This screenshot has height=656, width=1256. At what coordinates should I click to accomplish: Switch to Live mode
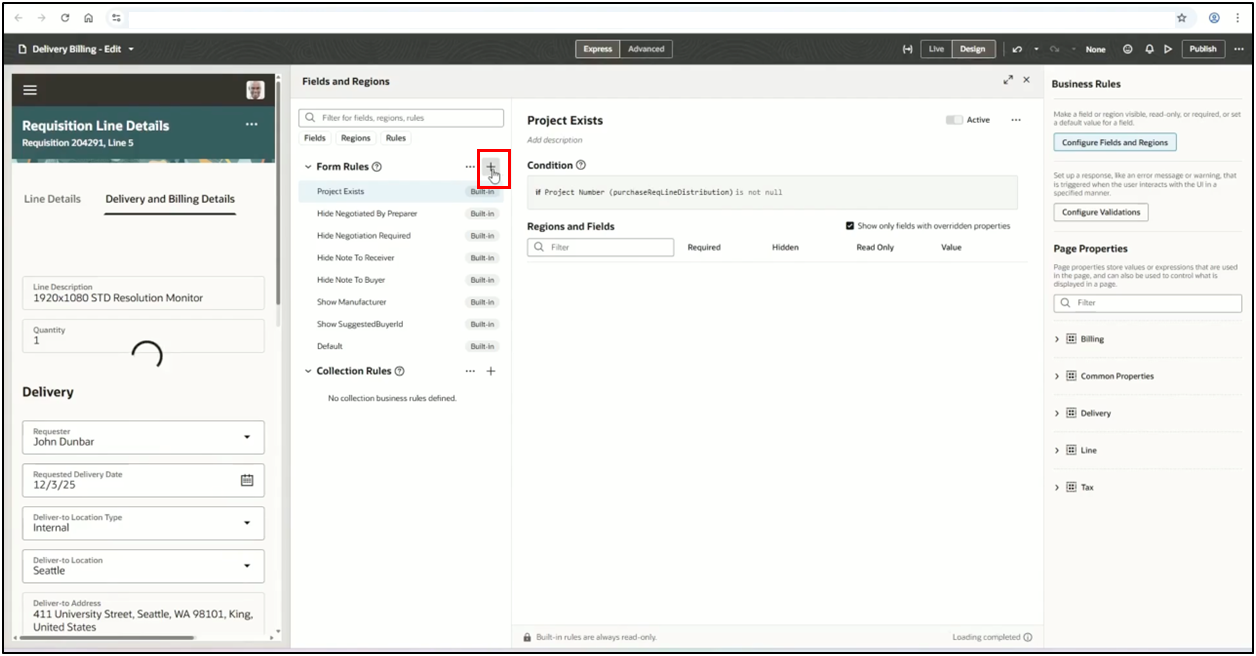coord(936,49)
